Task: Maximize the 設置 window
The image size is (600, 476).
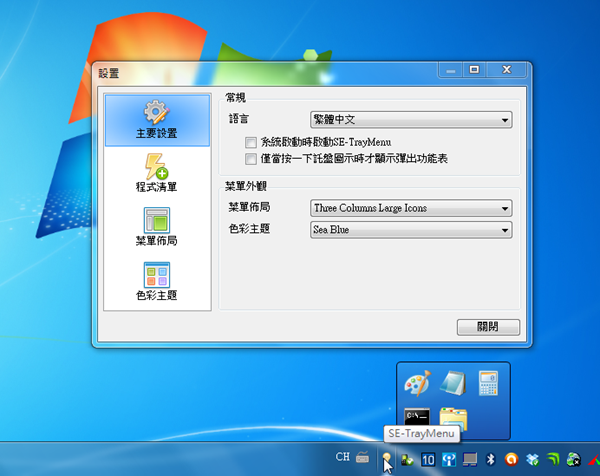Action: tap(474, 70)
